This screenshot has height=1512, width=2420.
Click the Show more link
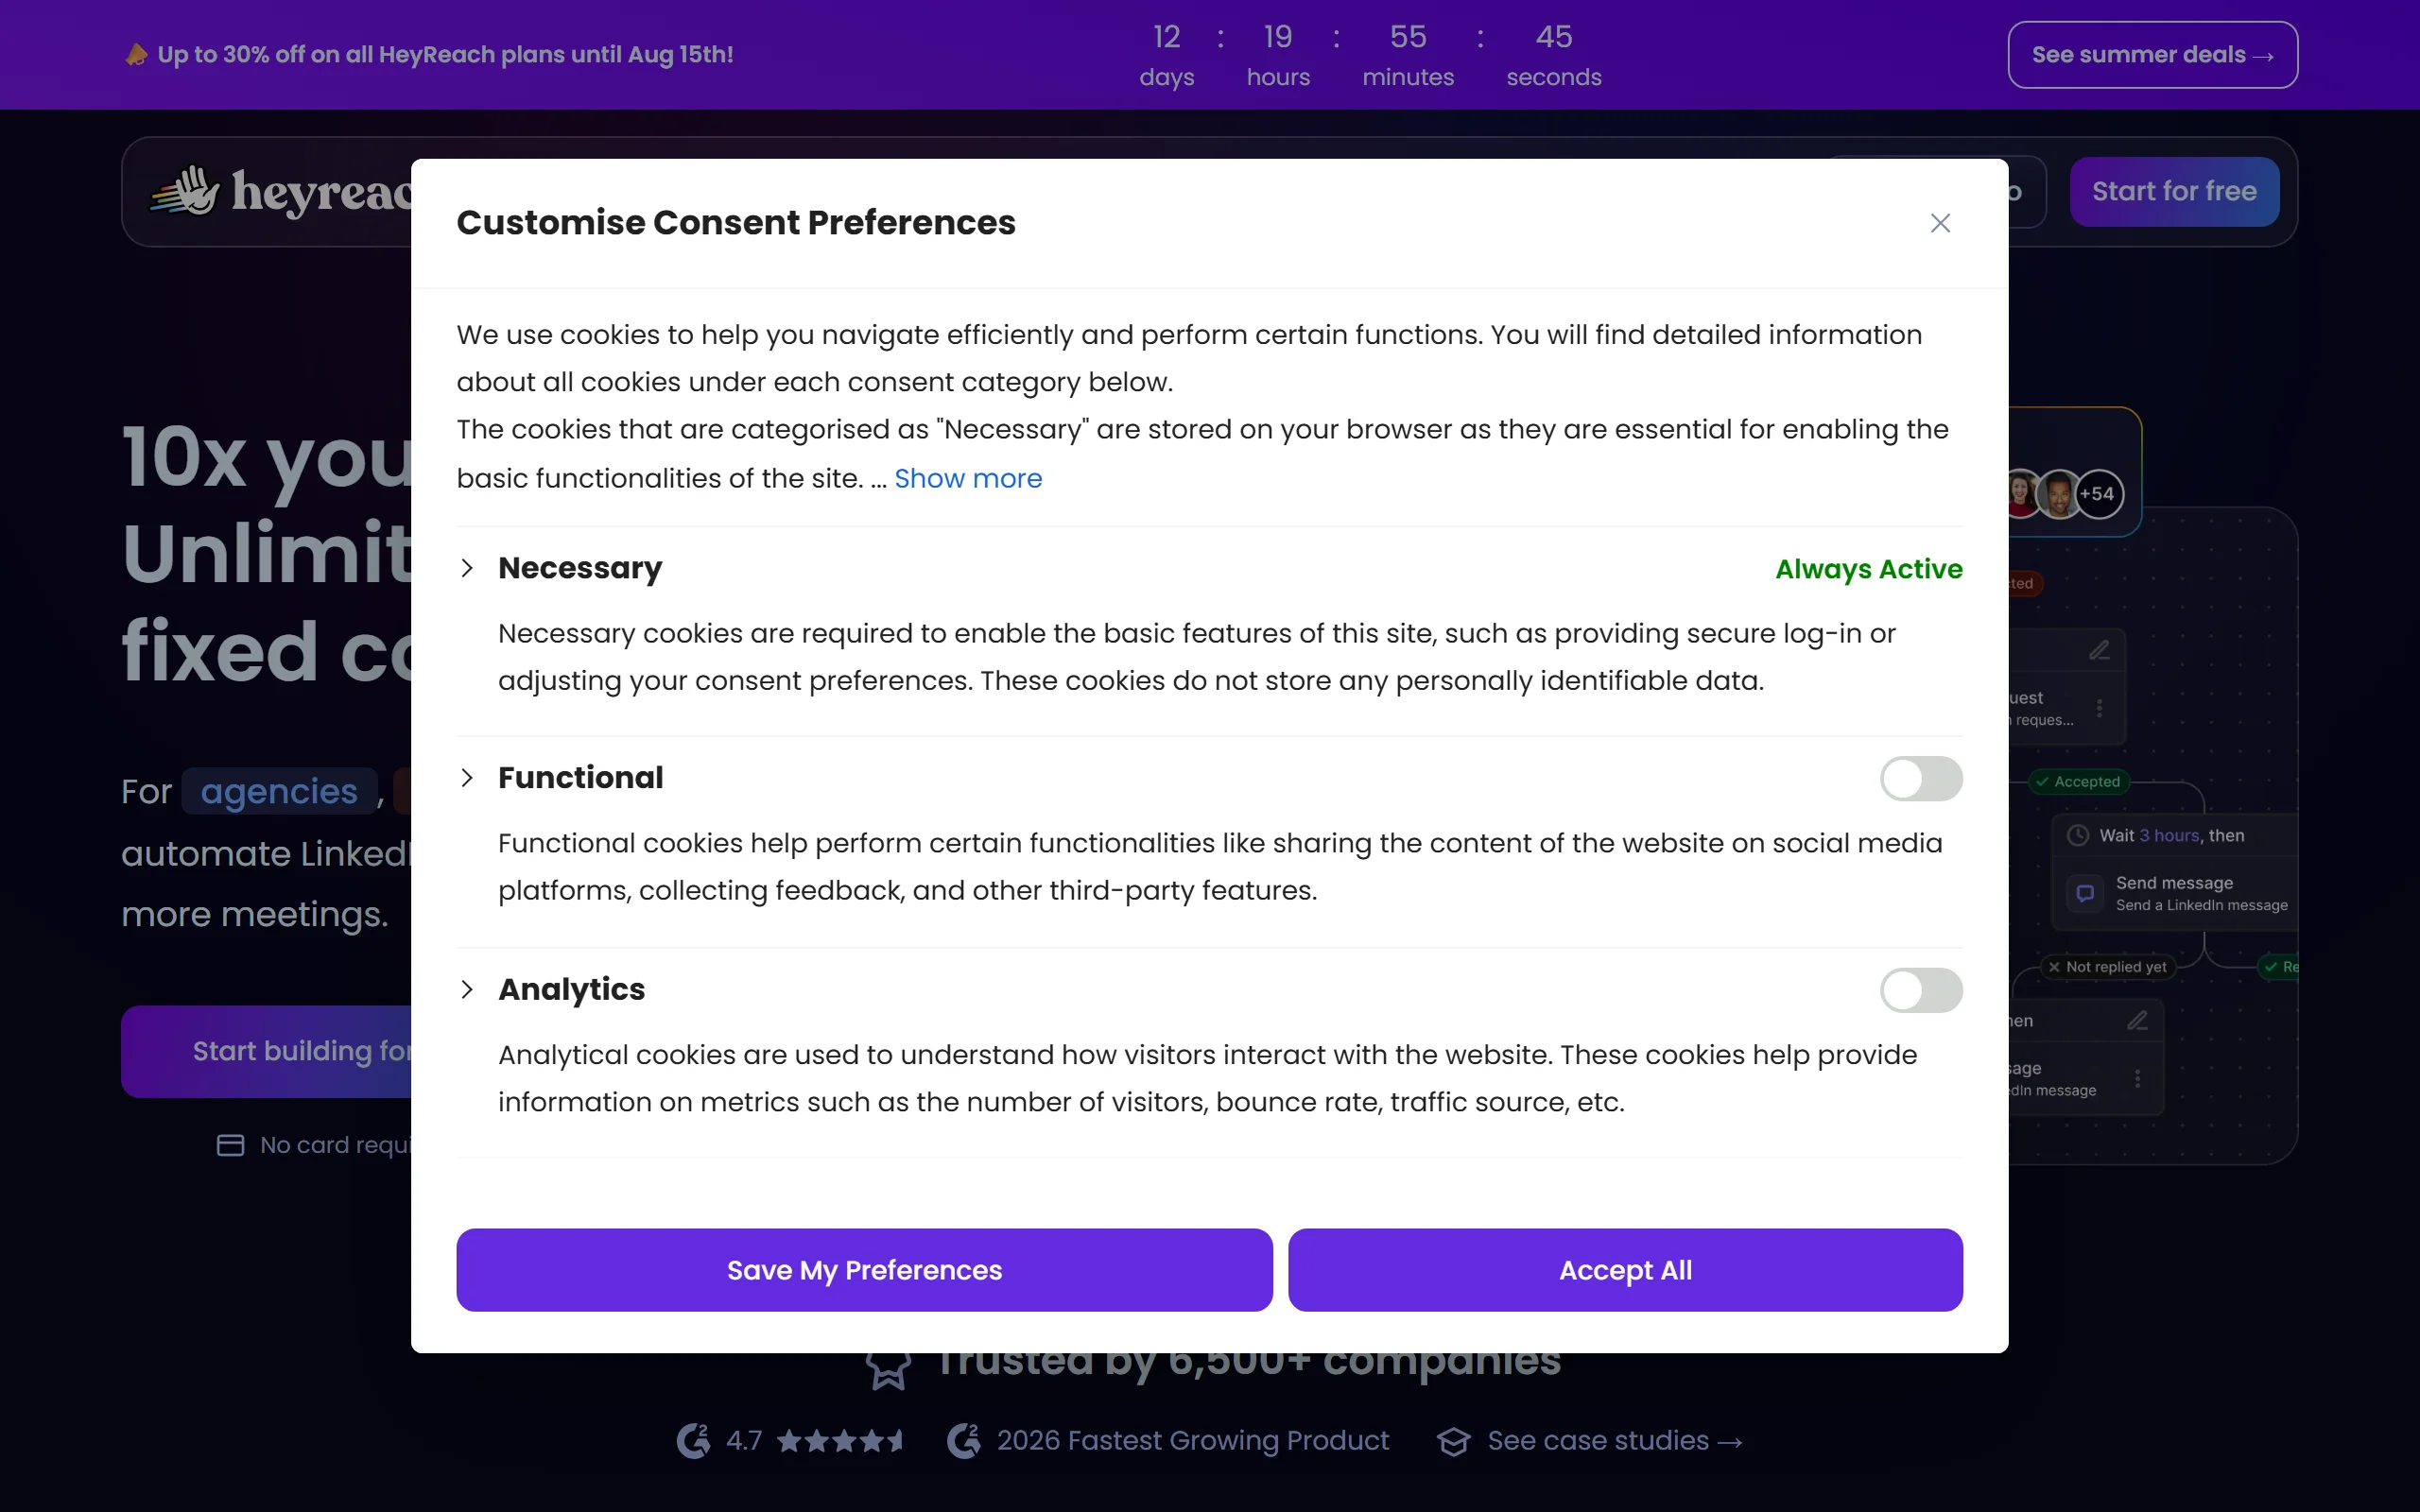(x=968, y=478)
